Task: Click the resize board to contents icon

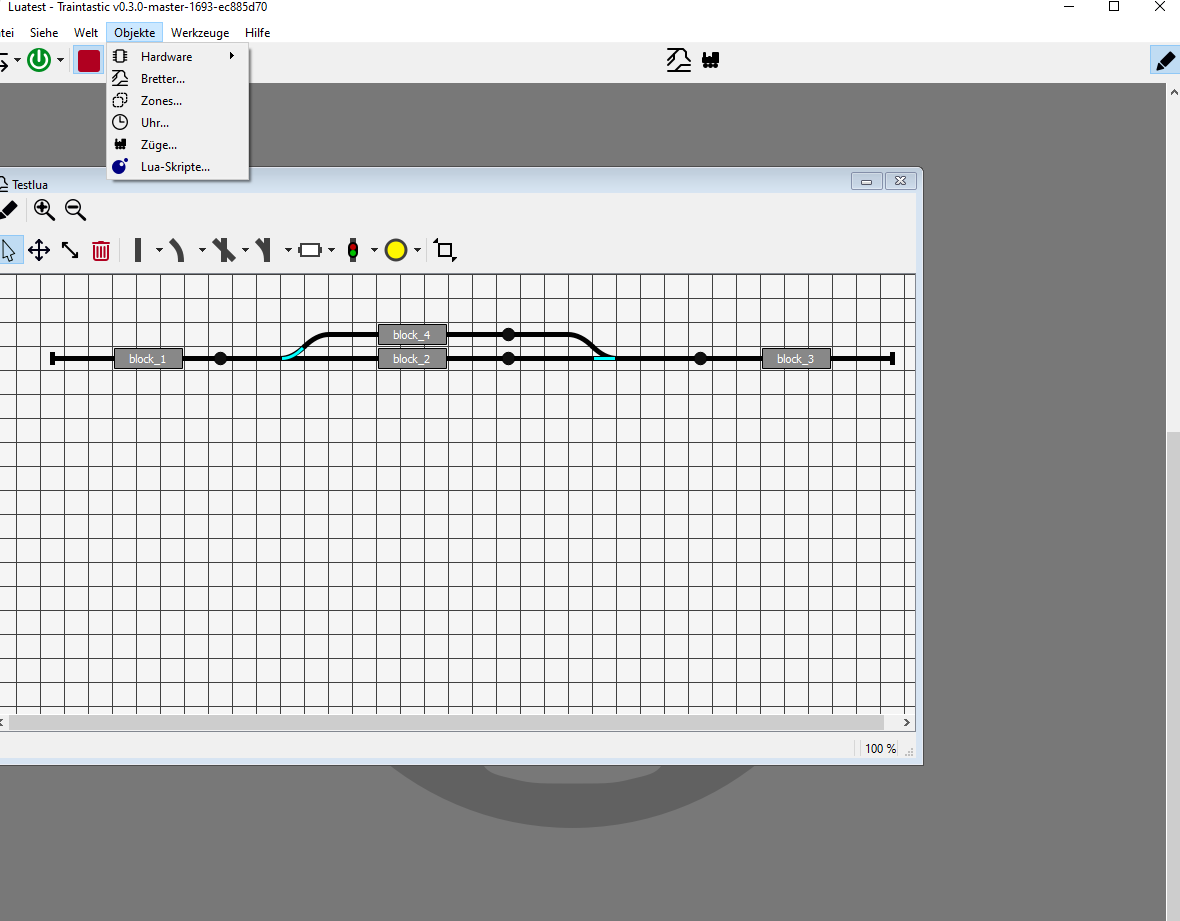Action: tap(445, 250)
